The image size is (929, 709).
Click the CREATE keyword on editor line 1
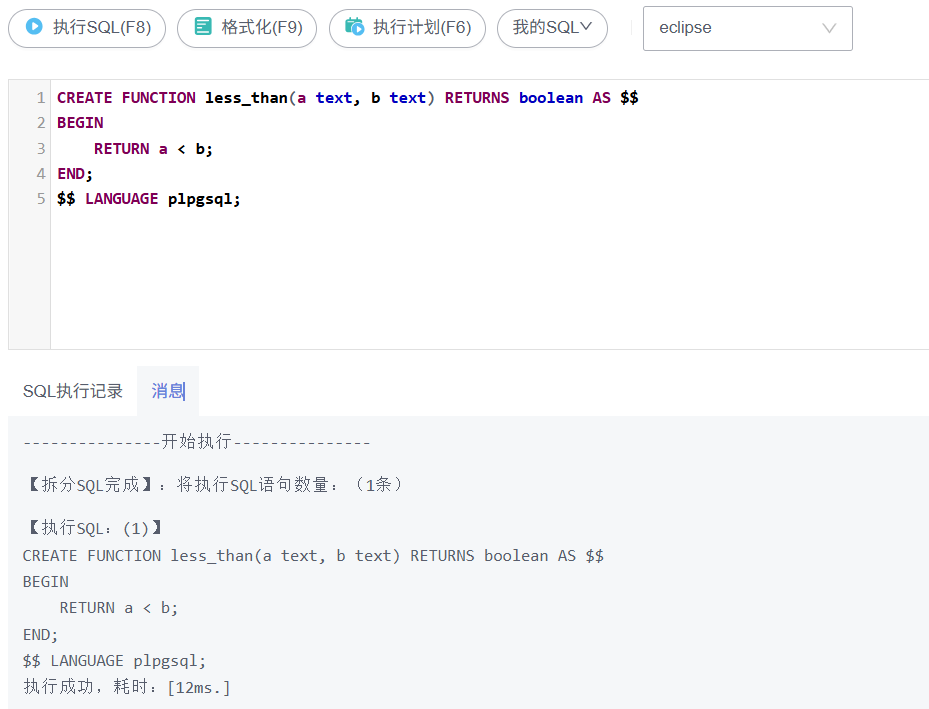pos(85,98)
